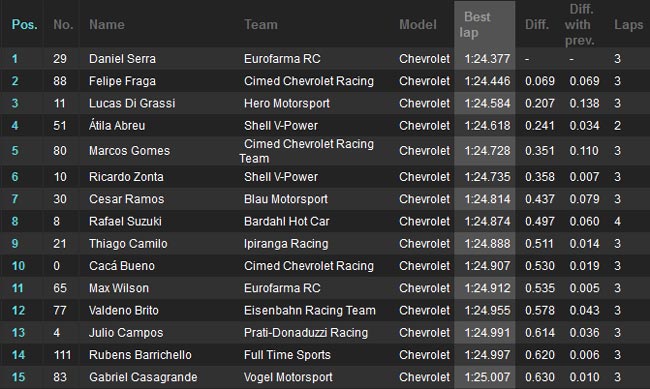Click the Team column header
The image size is (650, 389).
tap(261, 24)
